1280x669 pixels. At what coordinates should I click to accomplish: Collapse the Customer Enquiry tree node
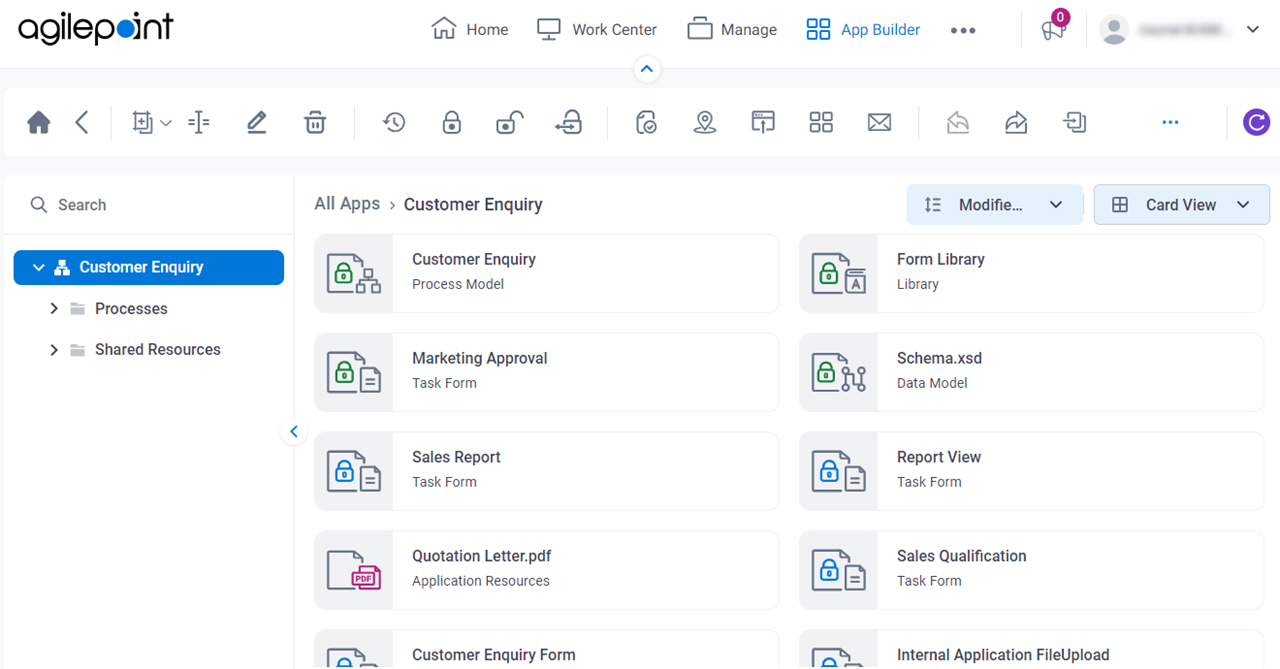(x=39, y=267)
